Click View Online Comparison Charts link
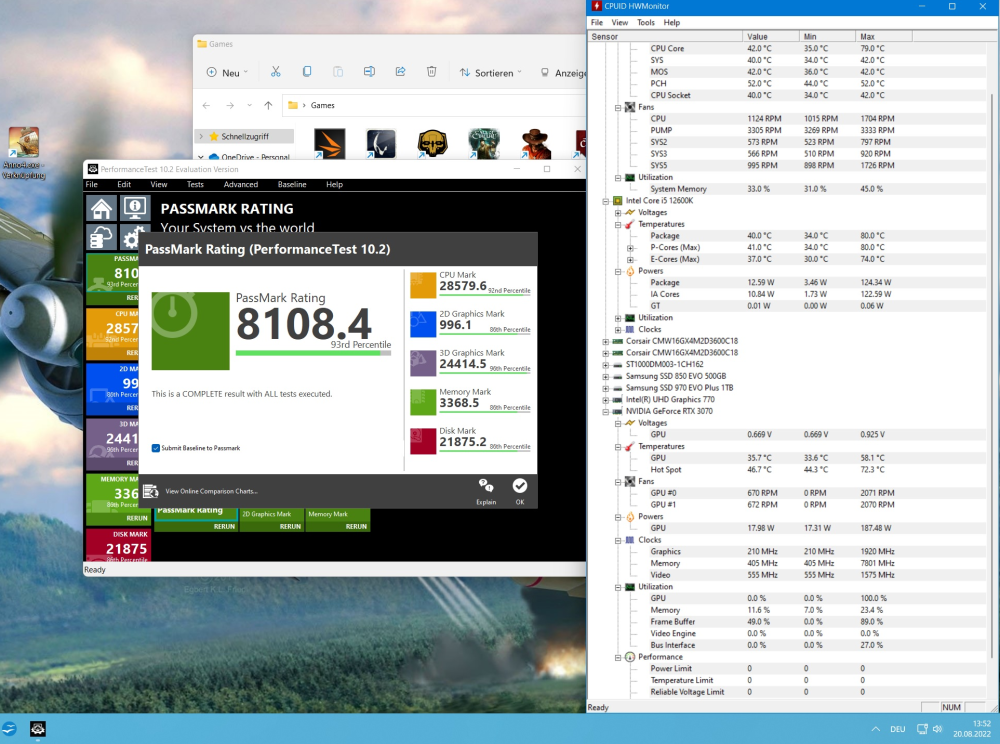 click(211, 491)
